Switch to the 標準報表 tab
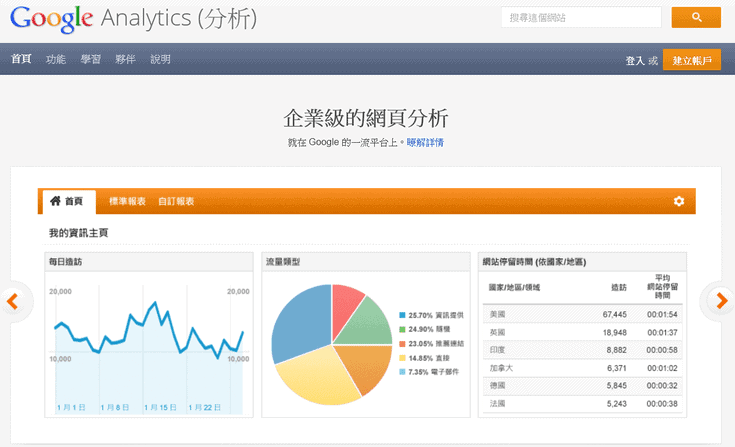The height and width of the screenshot is (447, 735). click(x=128, y=201)
